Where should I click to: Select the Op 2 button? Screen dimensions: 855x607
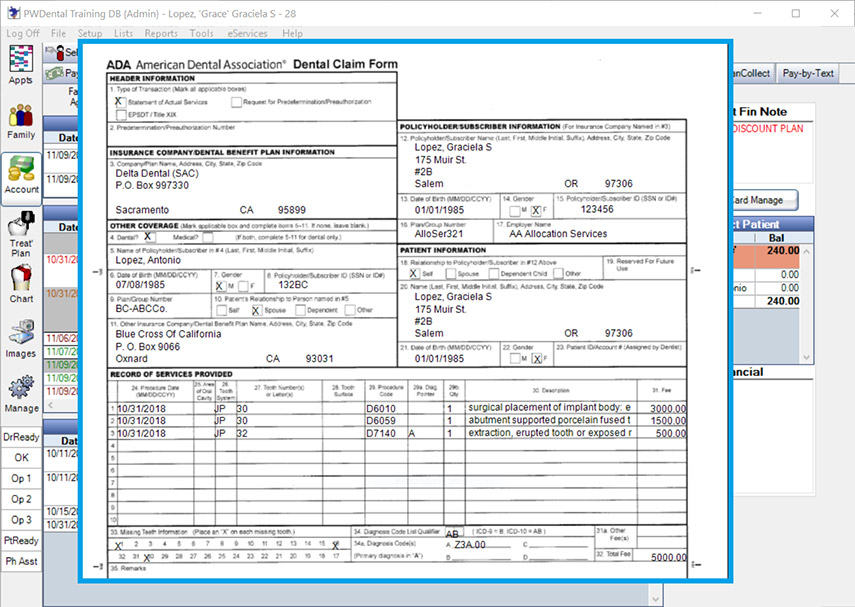click(x=21, y=499)
